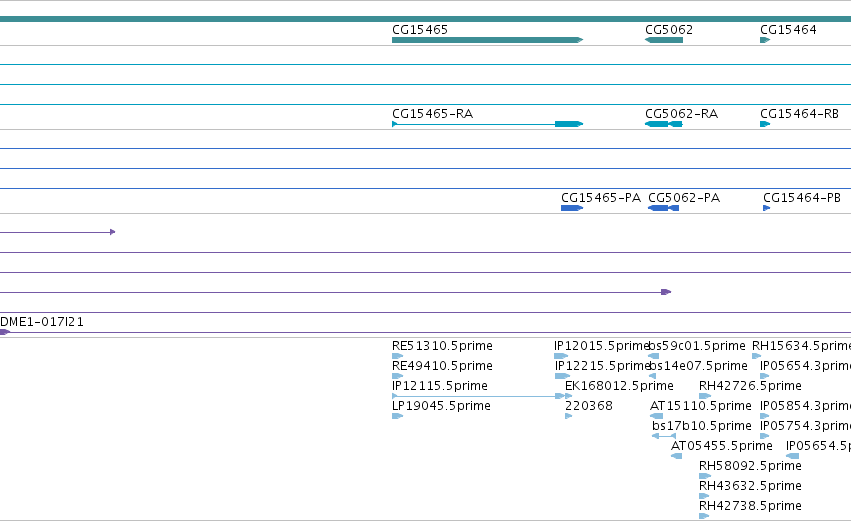Click the bs14e07.5prime EST label
Image resolution: width=851 pixels, height=521 pixels.
coord(698,366)
